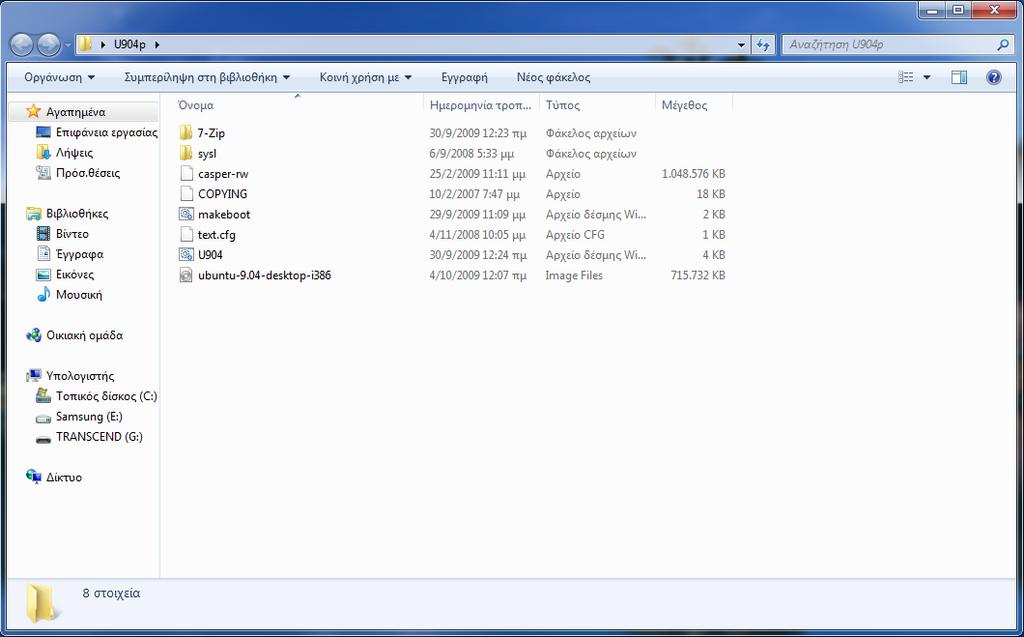Screen dimensions: 1024x637
Task: Click the file name makeboot
Action: pos(224,214)
